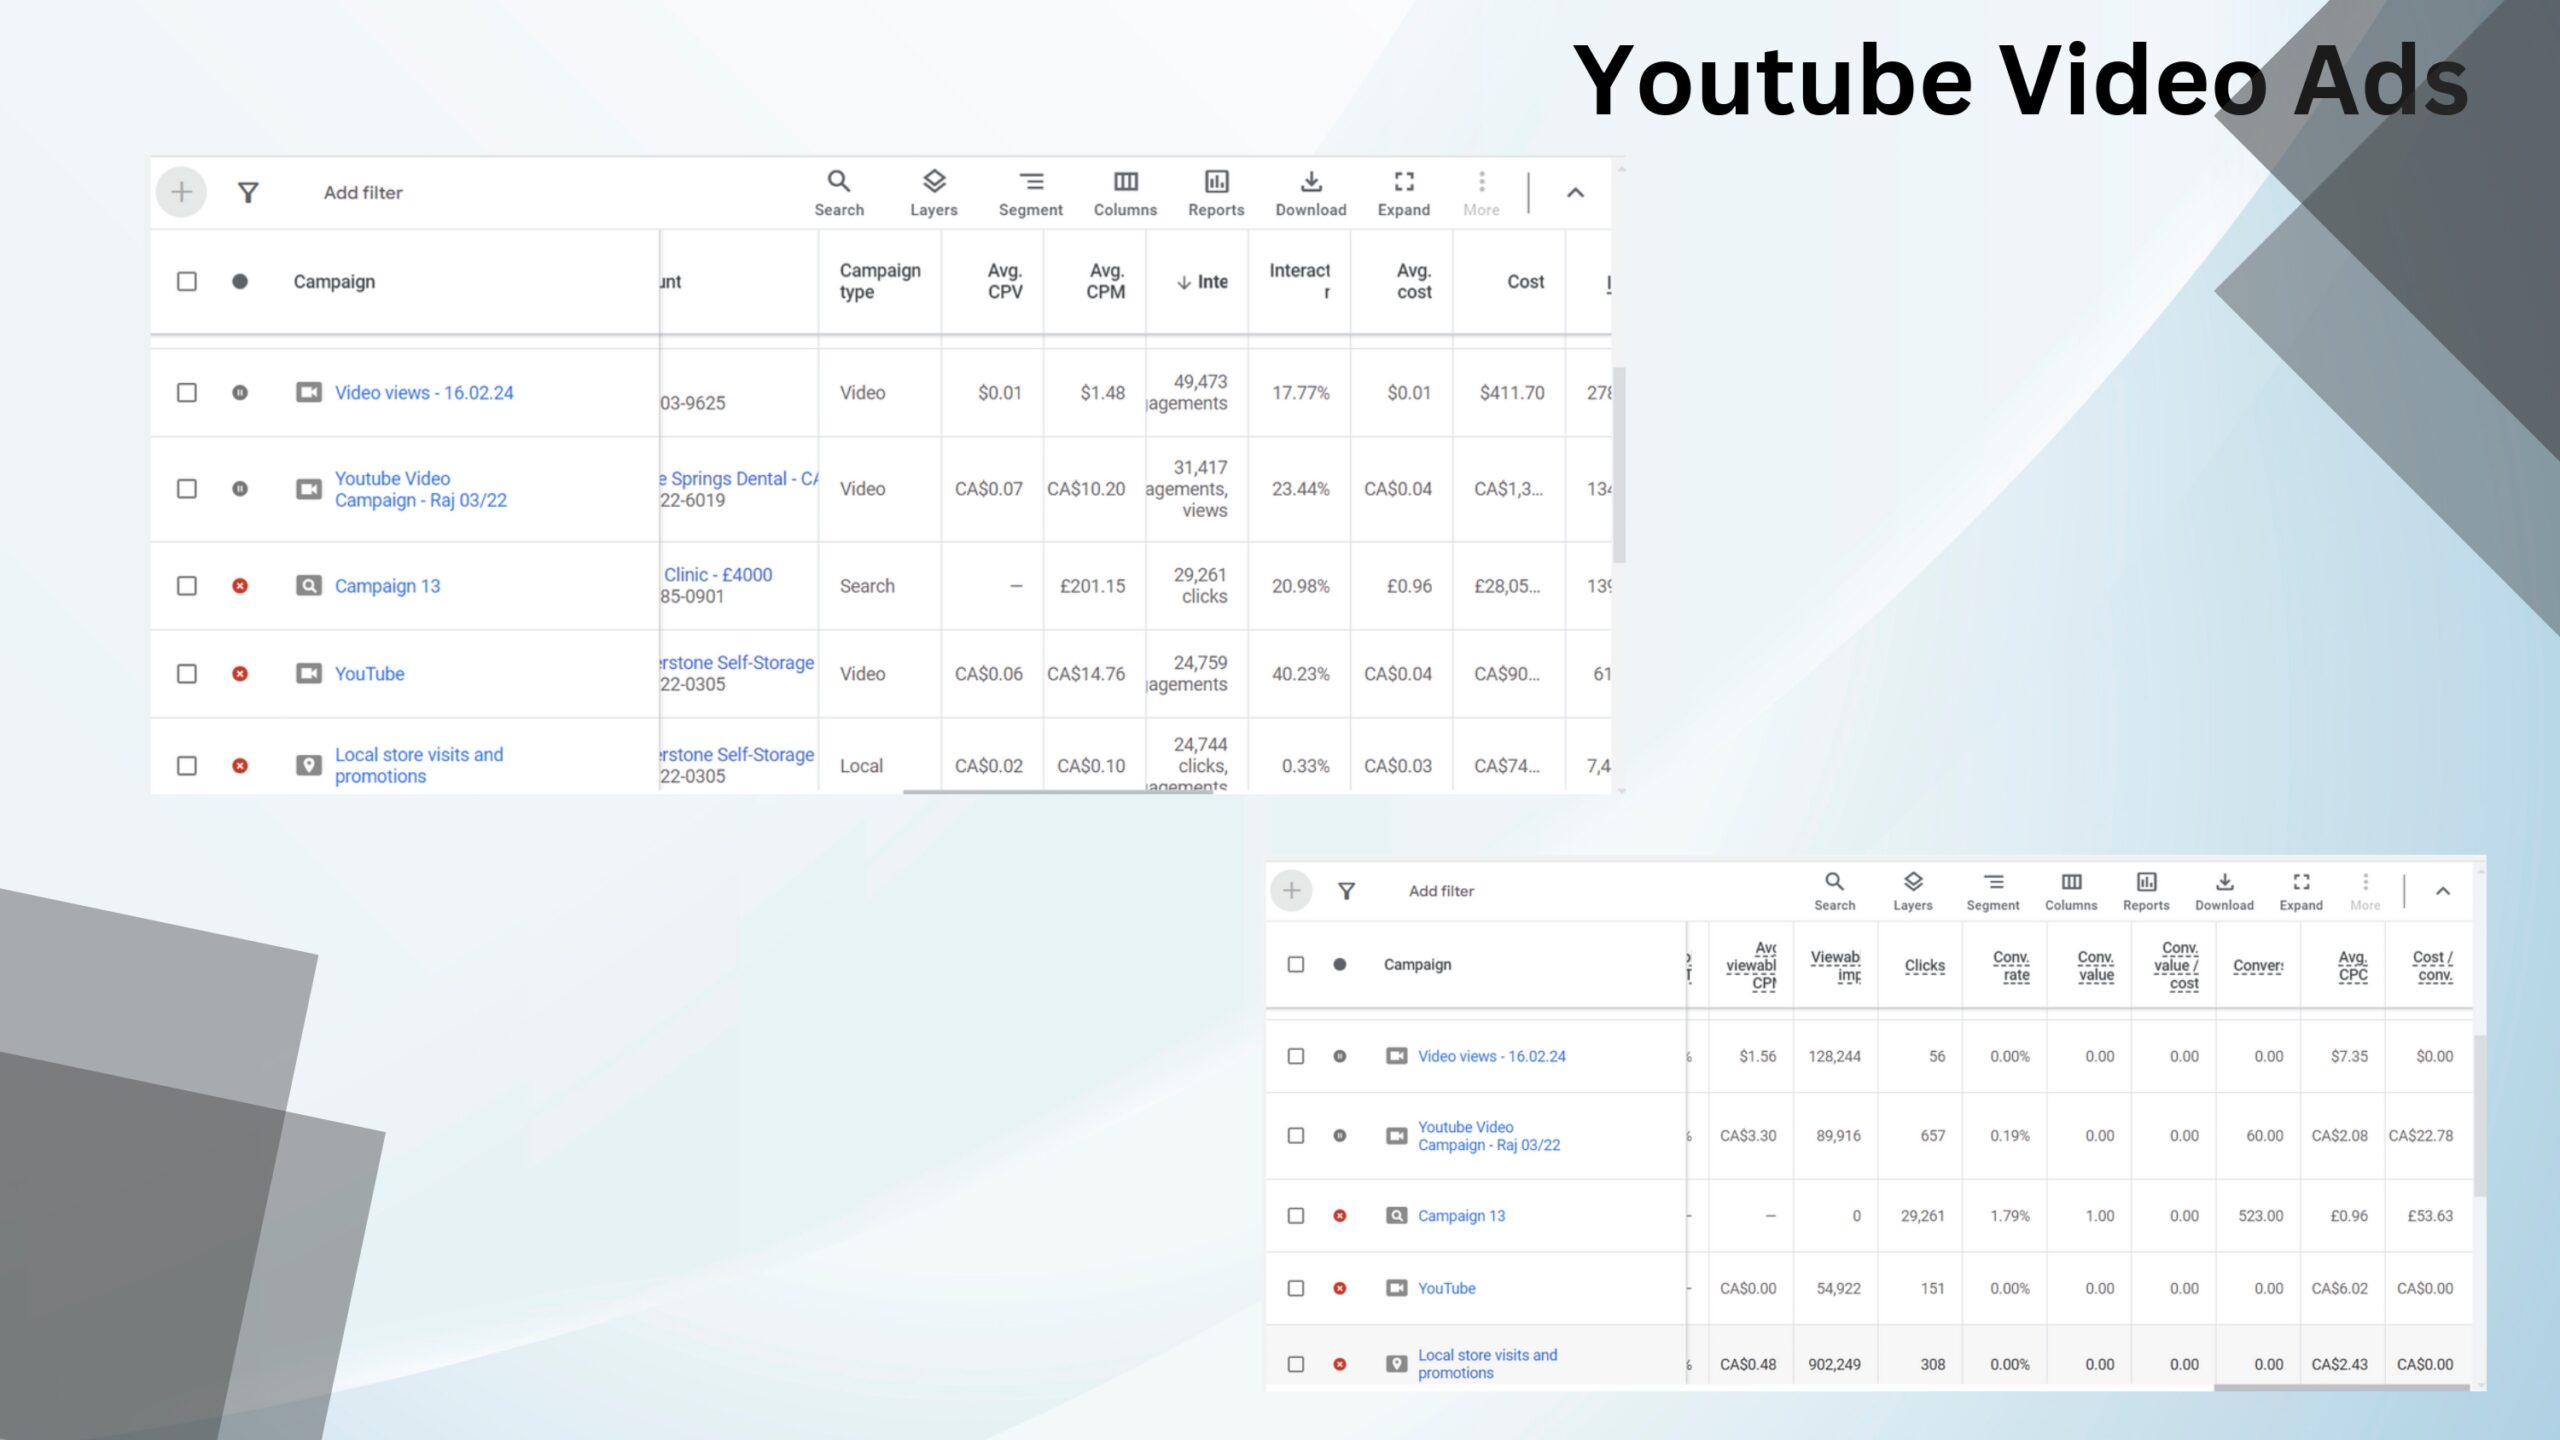Click Add filter field in upper table
The image size is (2560, 1440).
362,192
